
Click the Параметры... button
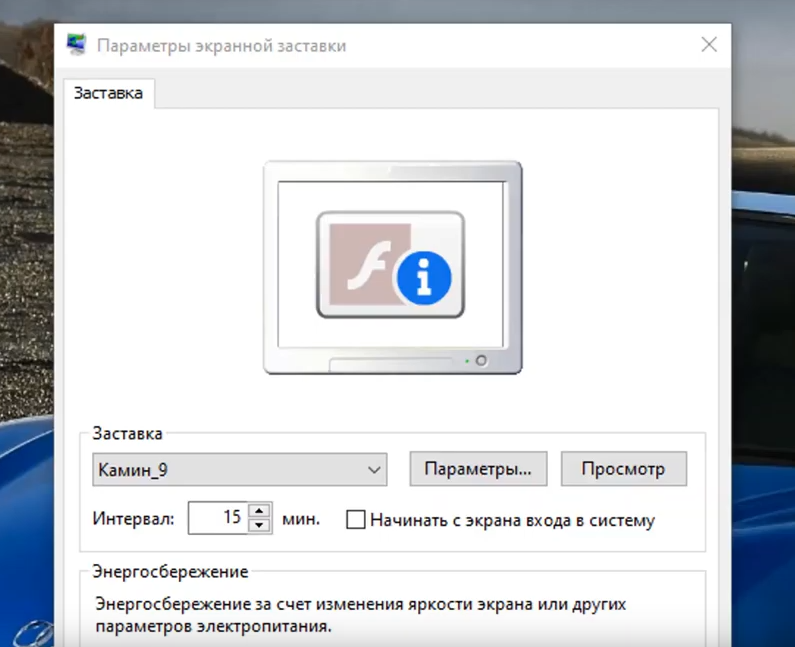click(478, 469)
